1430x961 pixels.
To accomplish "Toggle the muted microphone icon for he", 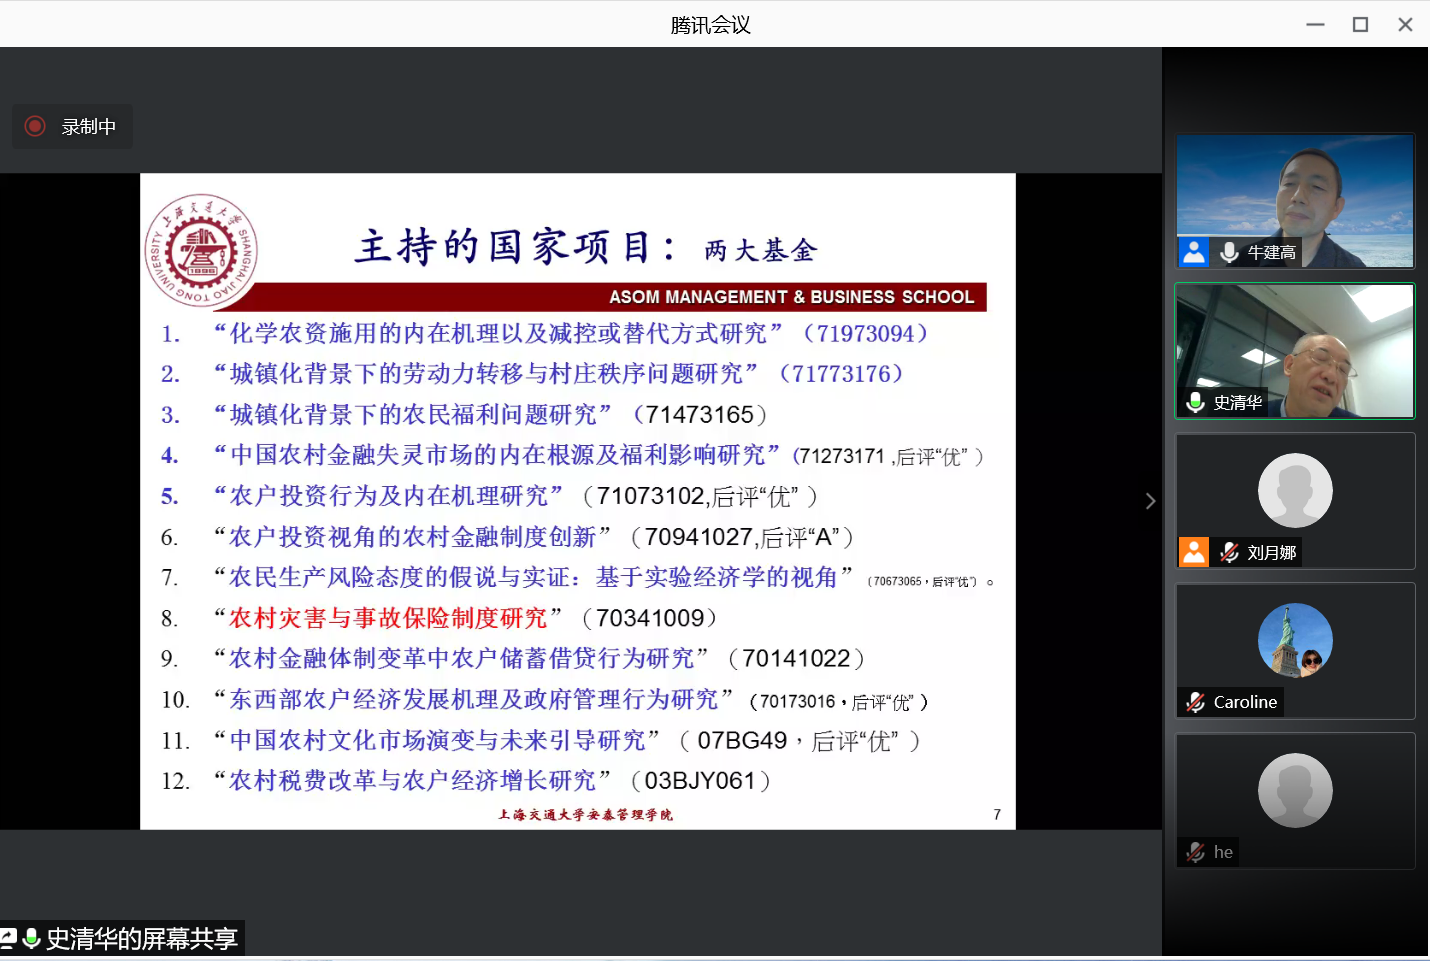I will [1195, 852].
